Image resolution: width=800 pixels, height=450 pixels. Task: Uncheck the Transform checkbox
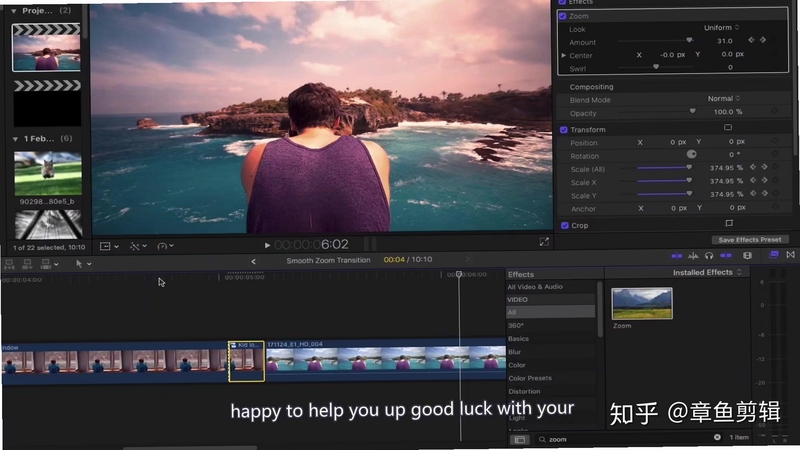(x=564, y=130)
